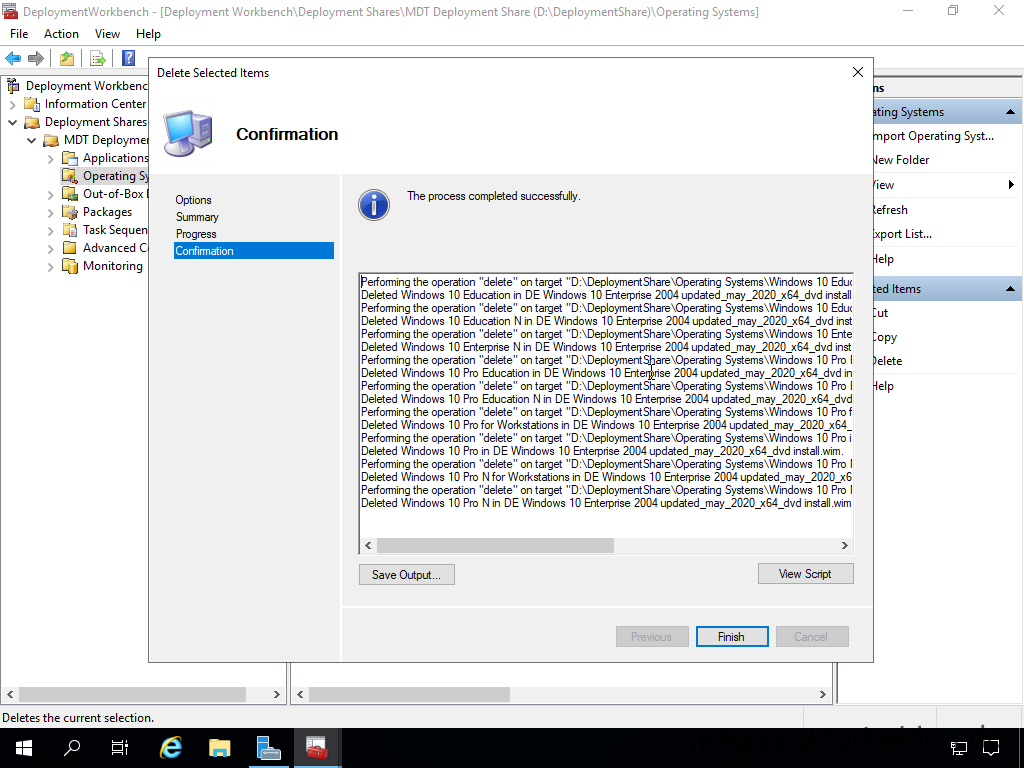The height and width of the screenshot is (768, 1024).
Task: Open Action Center notifications icon
Action: (x=991, y=748)
